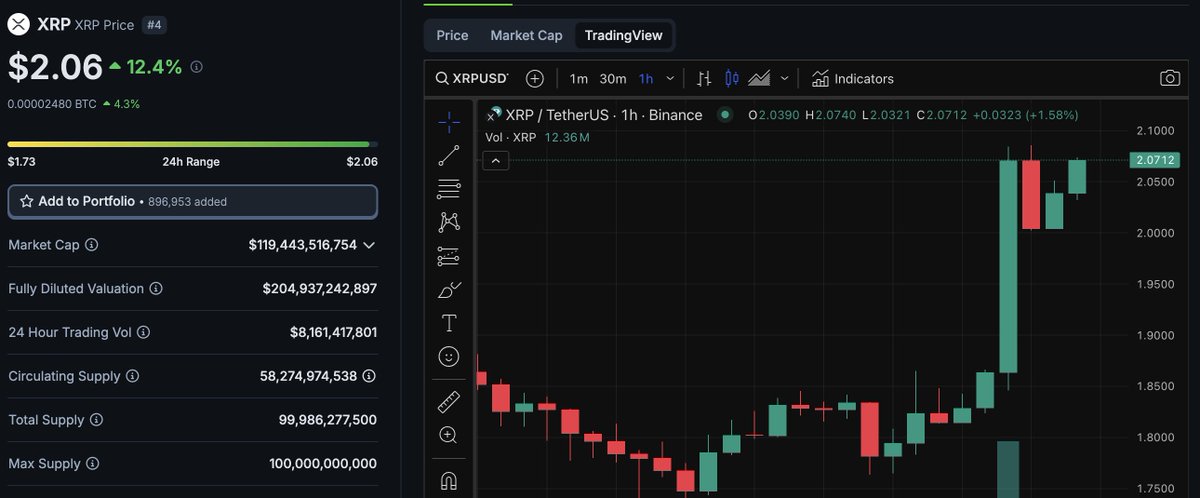Select the XABCD pattern tool

click(449, 221)
